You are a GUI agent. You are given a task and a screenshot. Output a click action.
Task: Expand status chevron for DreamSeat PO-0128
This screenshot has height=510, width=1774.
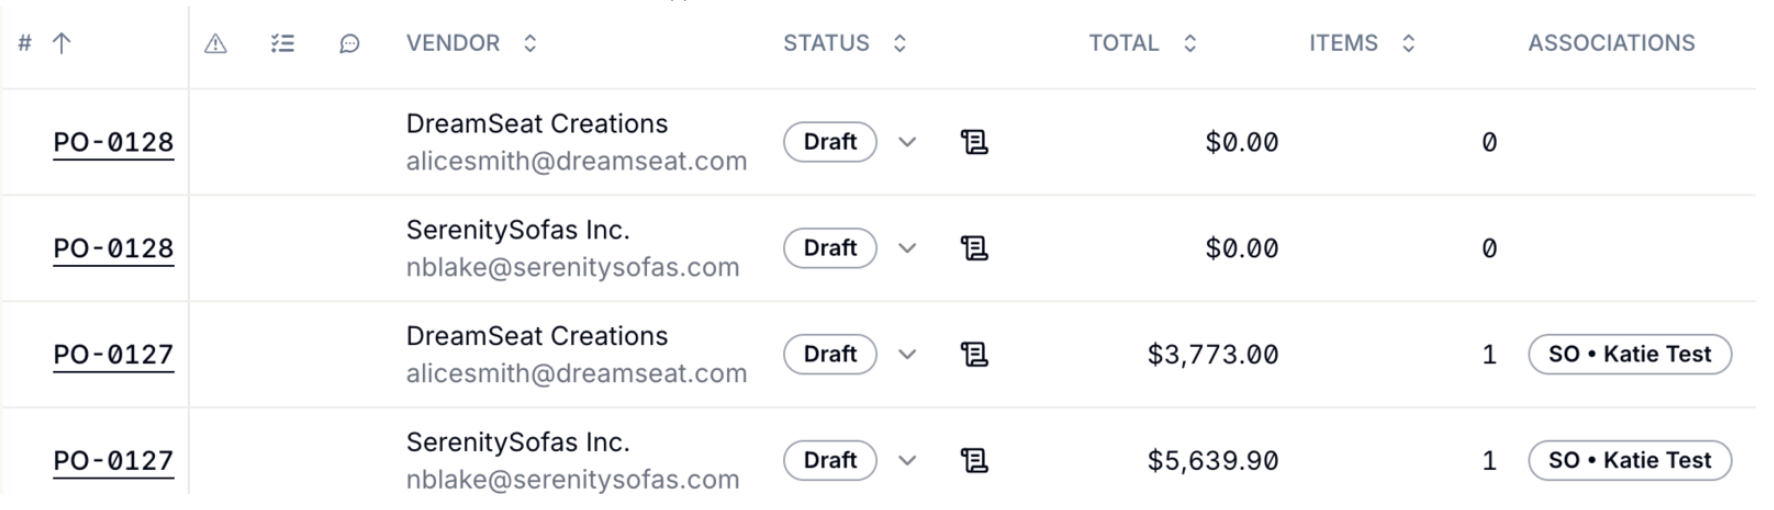point(907,142)
